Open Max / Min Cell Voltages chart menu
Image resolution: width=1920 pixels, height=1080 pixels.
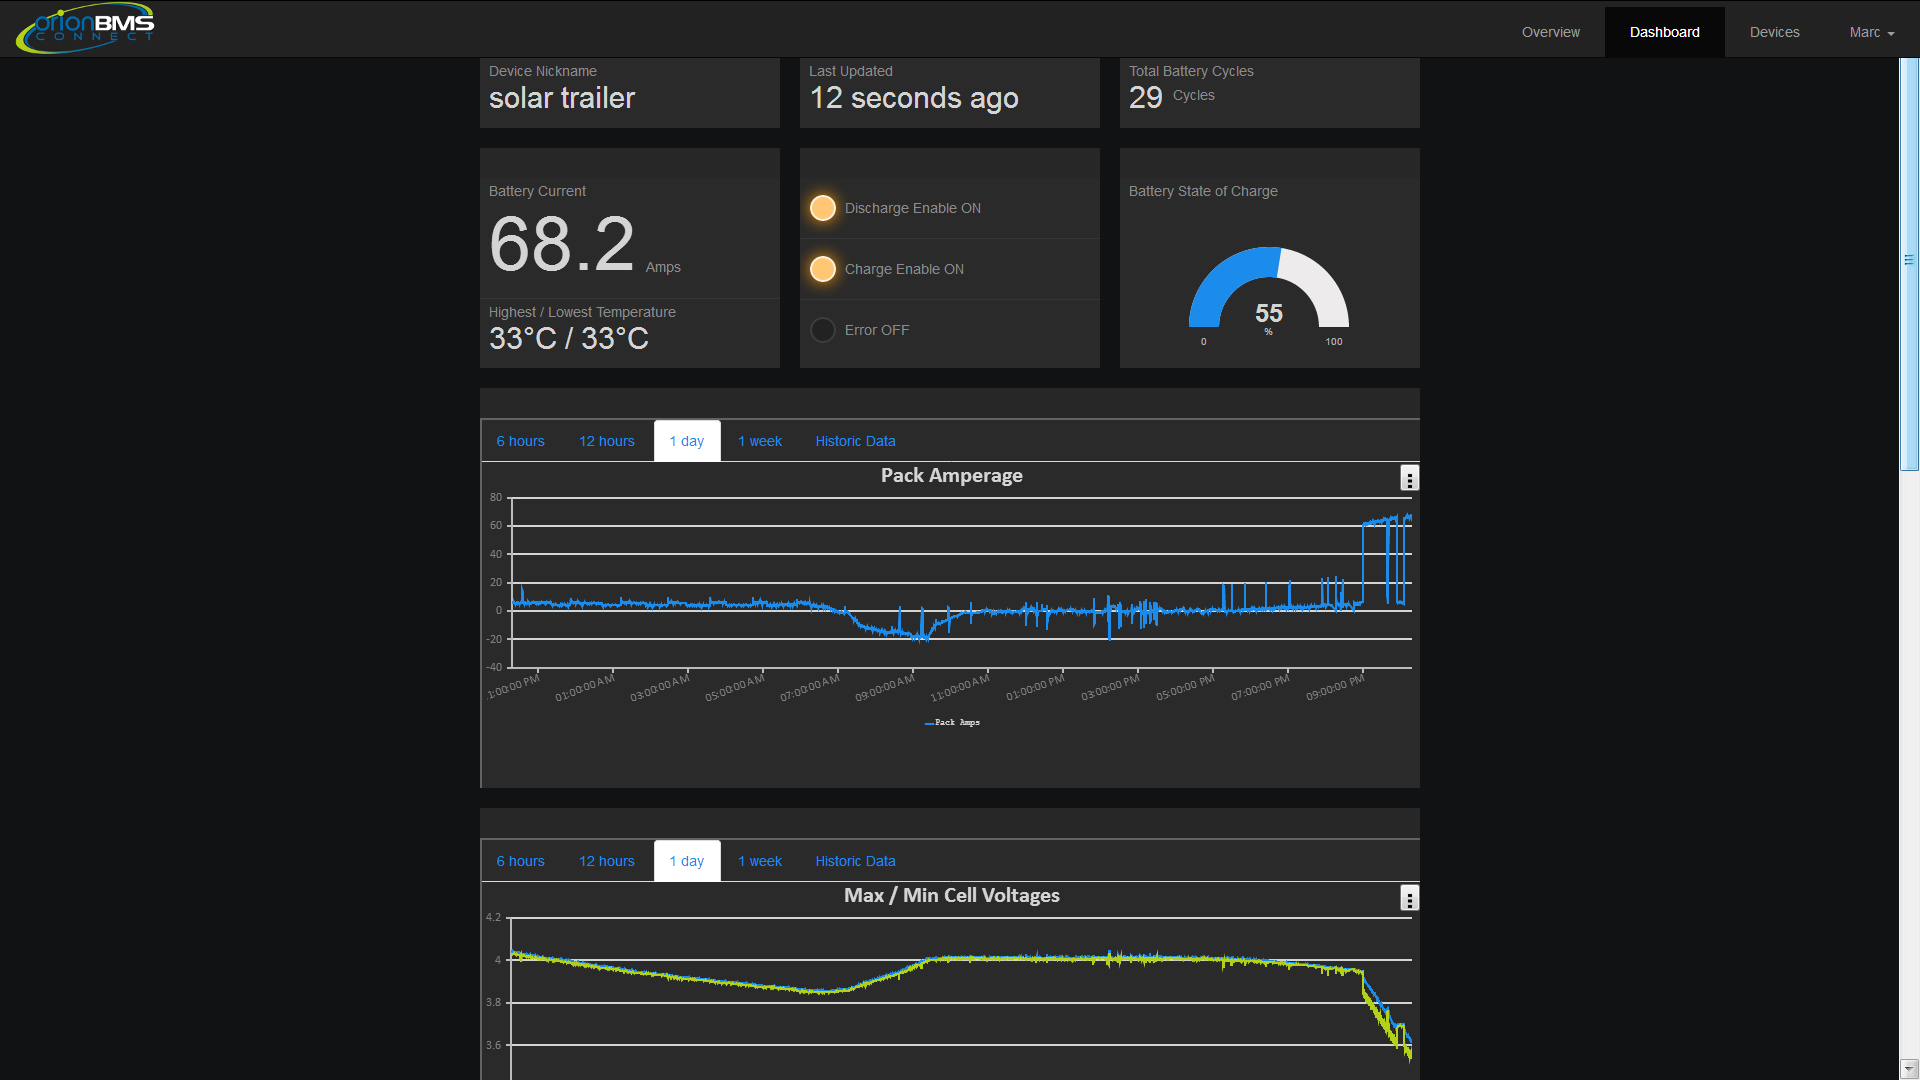(x=1409, y=899)
